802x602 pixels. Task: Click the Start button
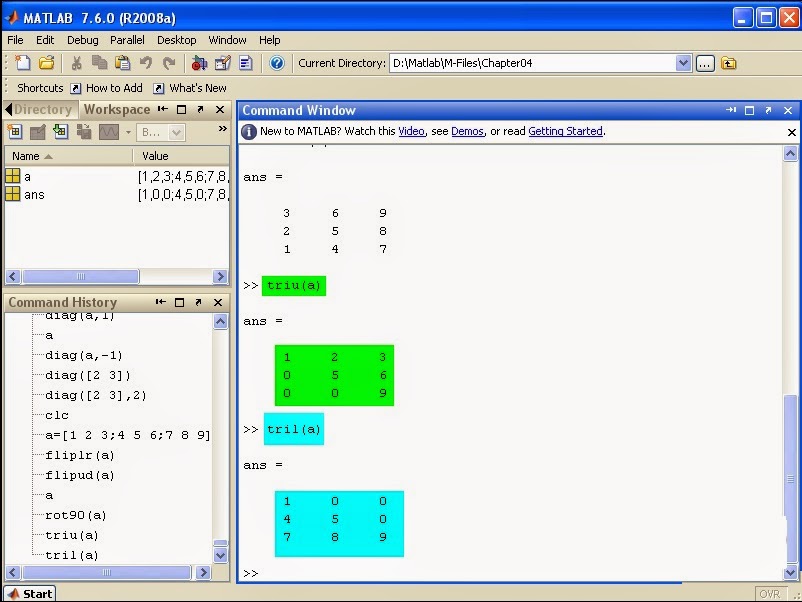[x=29, y=594]
